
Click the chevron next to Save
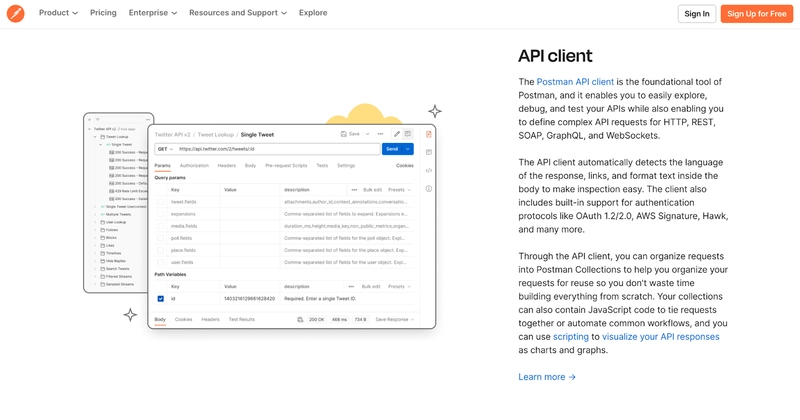(x=367, y=134)
